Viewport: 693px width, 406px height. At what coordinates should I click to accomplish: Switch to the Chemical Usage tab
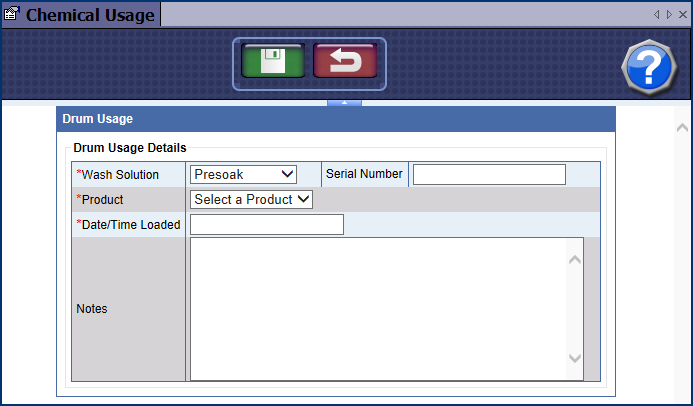90,15
